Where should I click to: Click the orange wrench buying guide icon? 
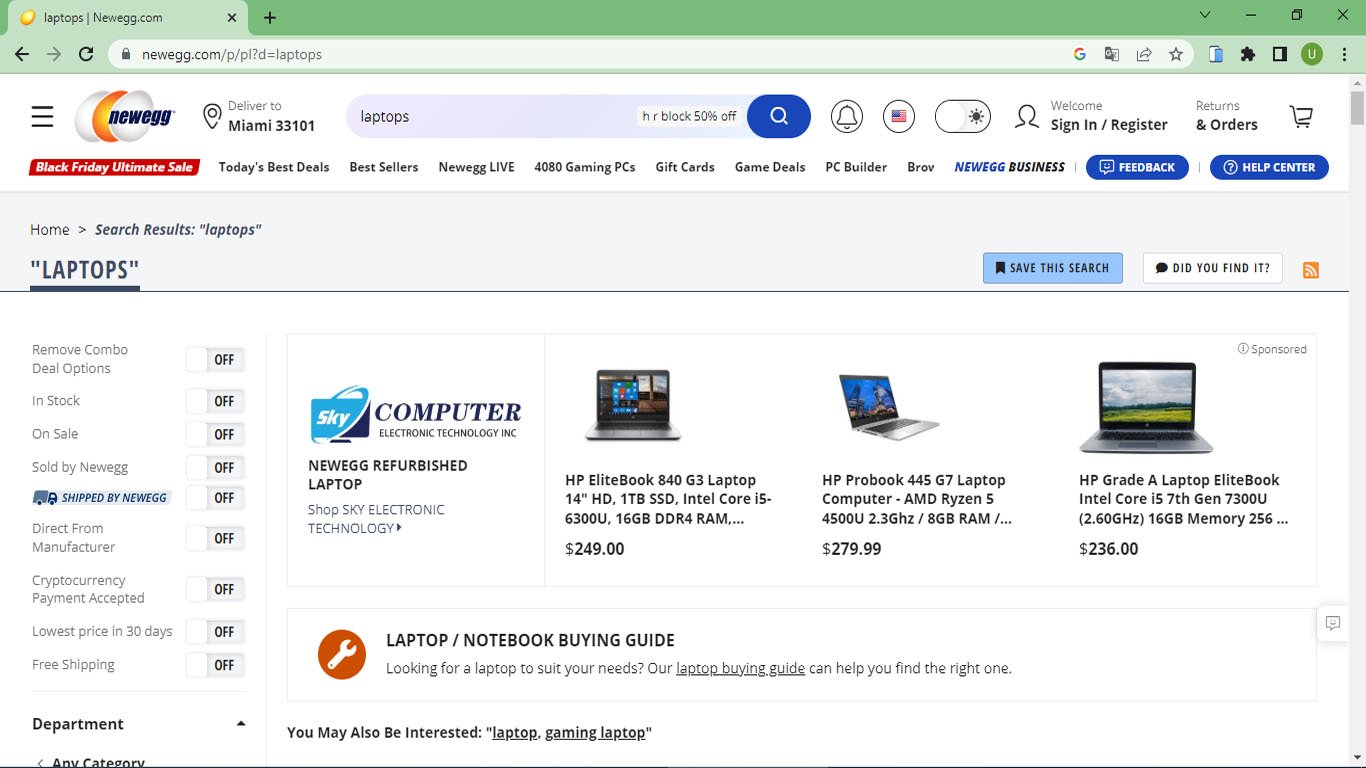(x=342, y=655)
